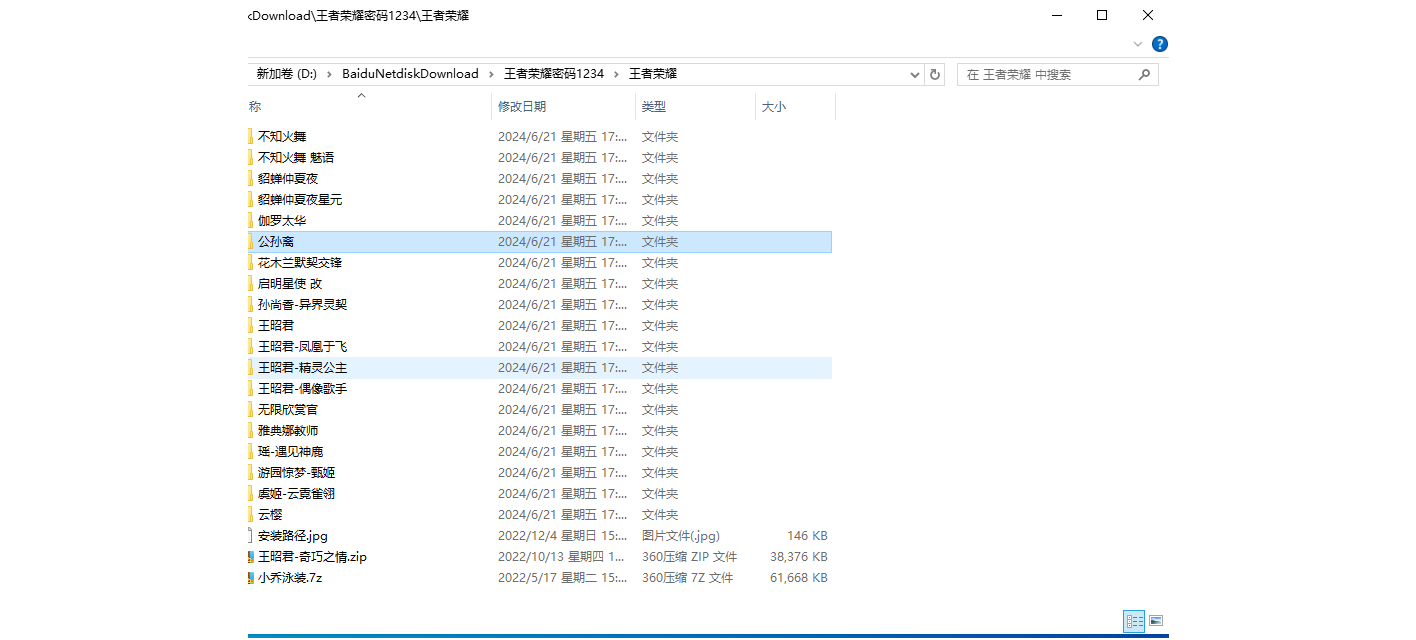Select the 雅典娜教师 folder
Viewport: 1416px width, 640px height.
[x=288, y=430]
